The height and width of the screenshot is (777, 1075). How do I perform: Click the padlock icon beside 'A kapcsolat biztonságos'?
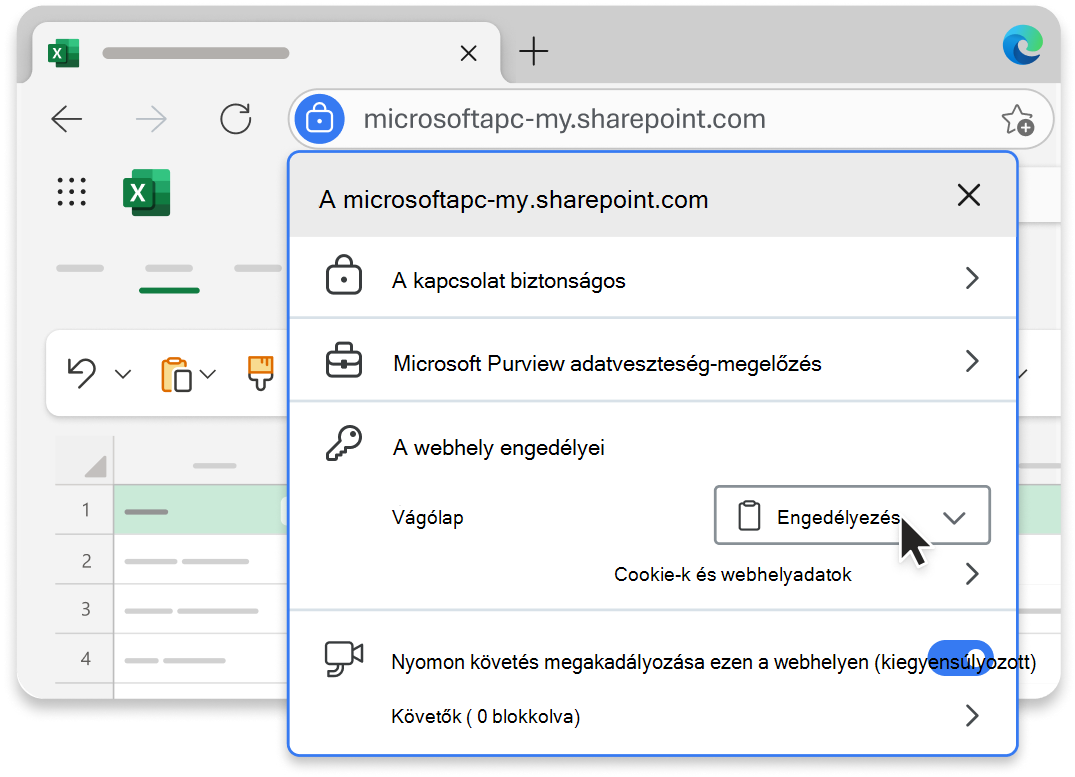[343, 275]
